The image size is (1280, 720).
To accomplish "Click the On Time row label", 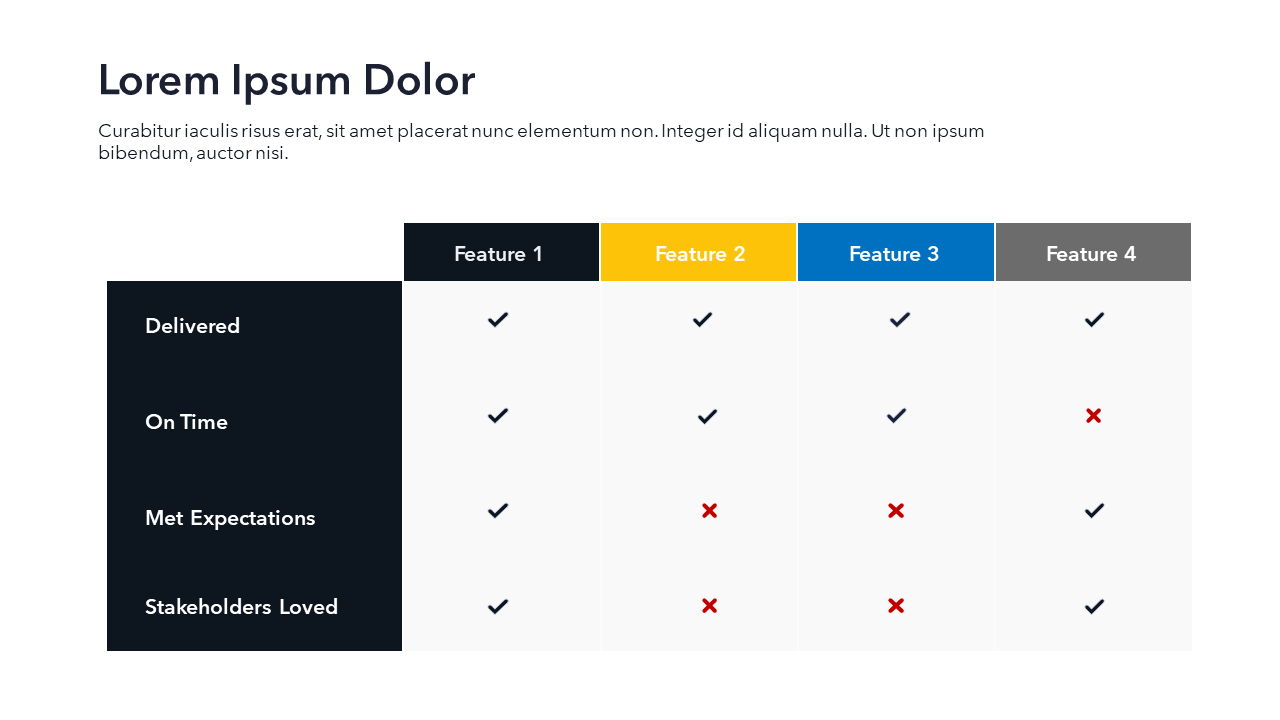I will (187, 422).
